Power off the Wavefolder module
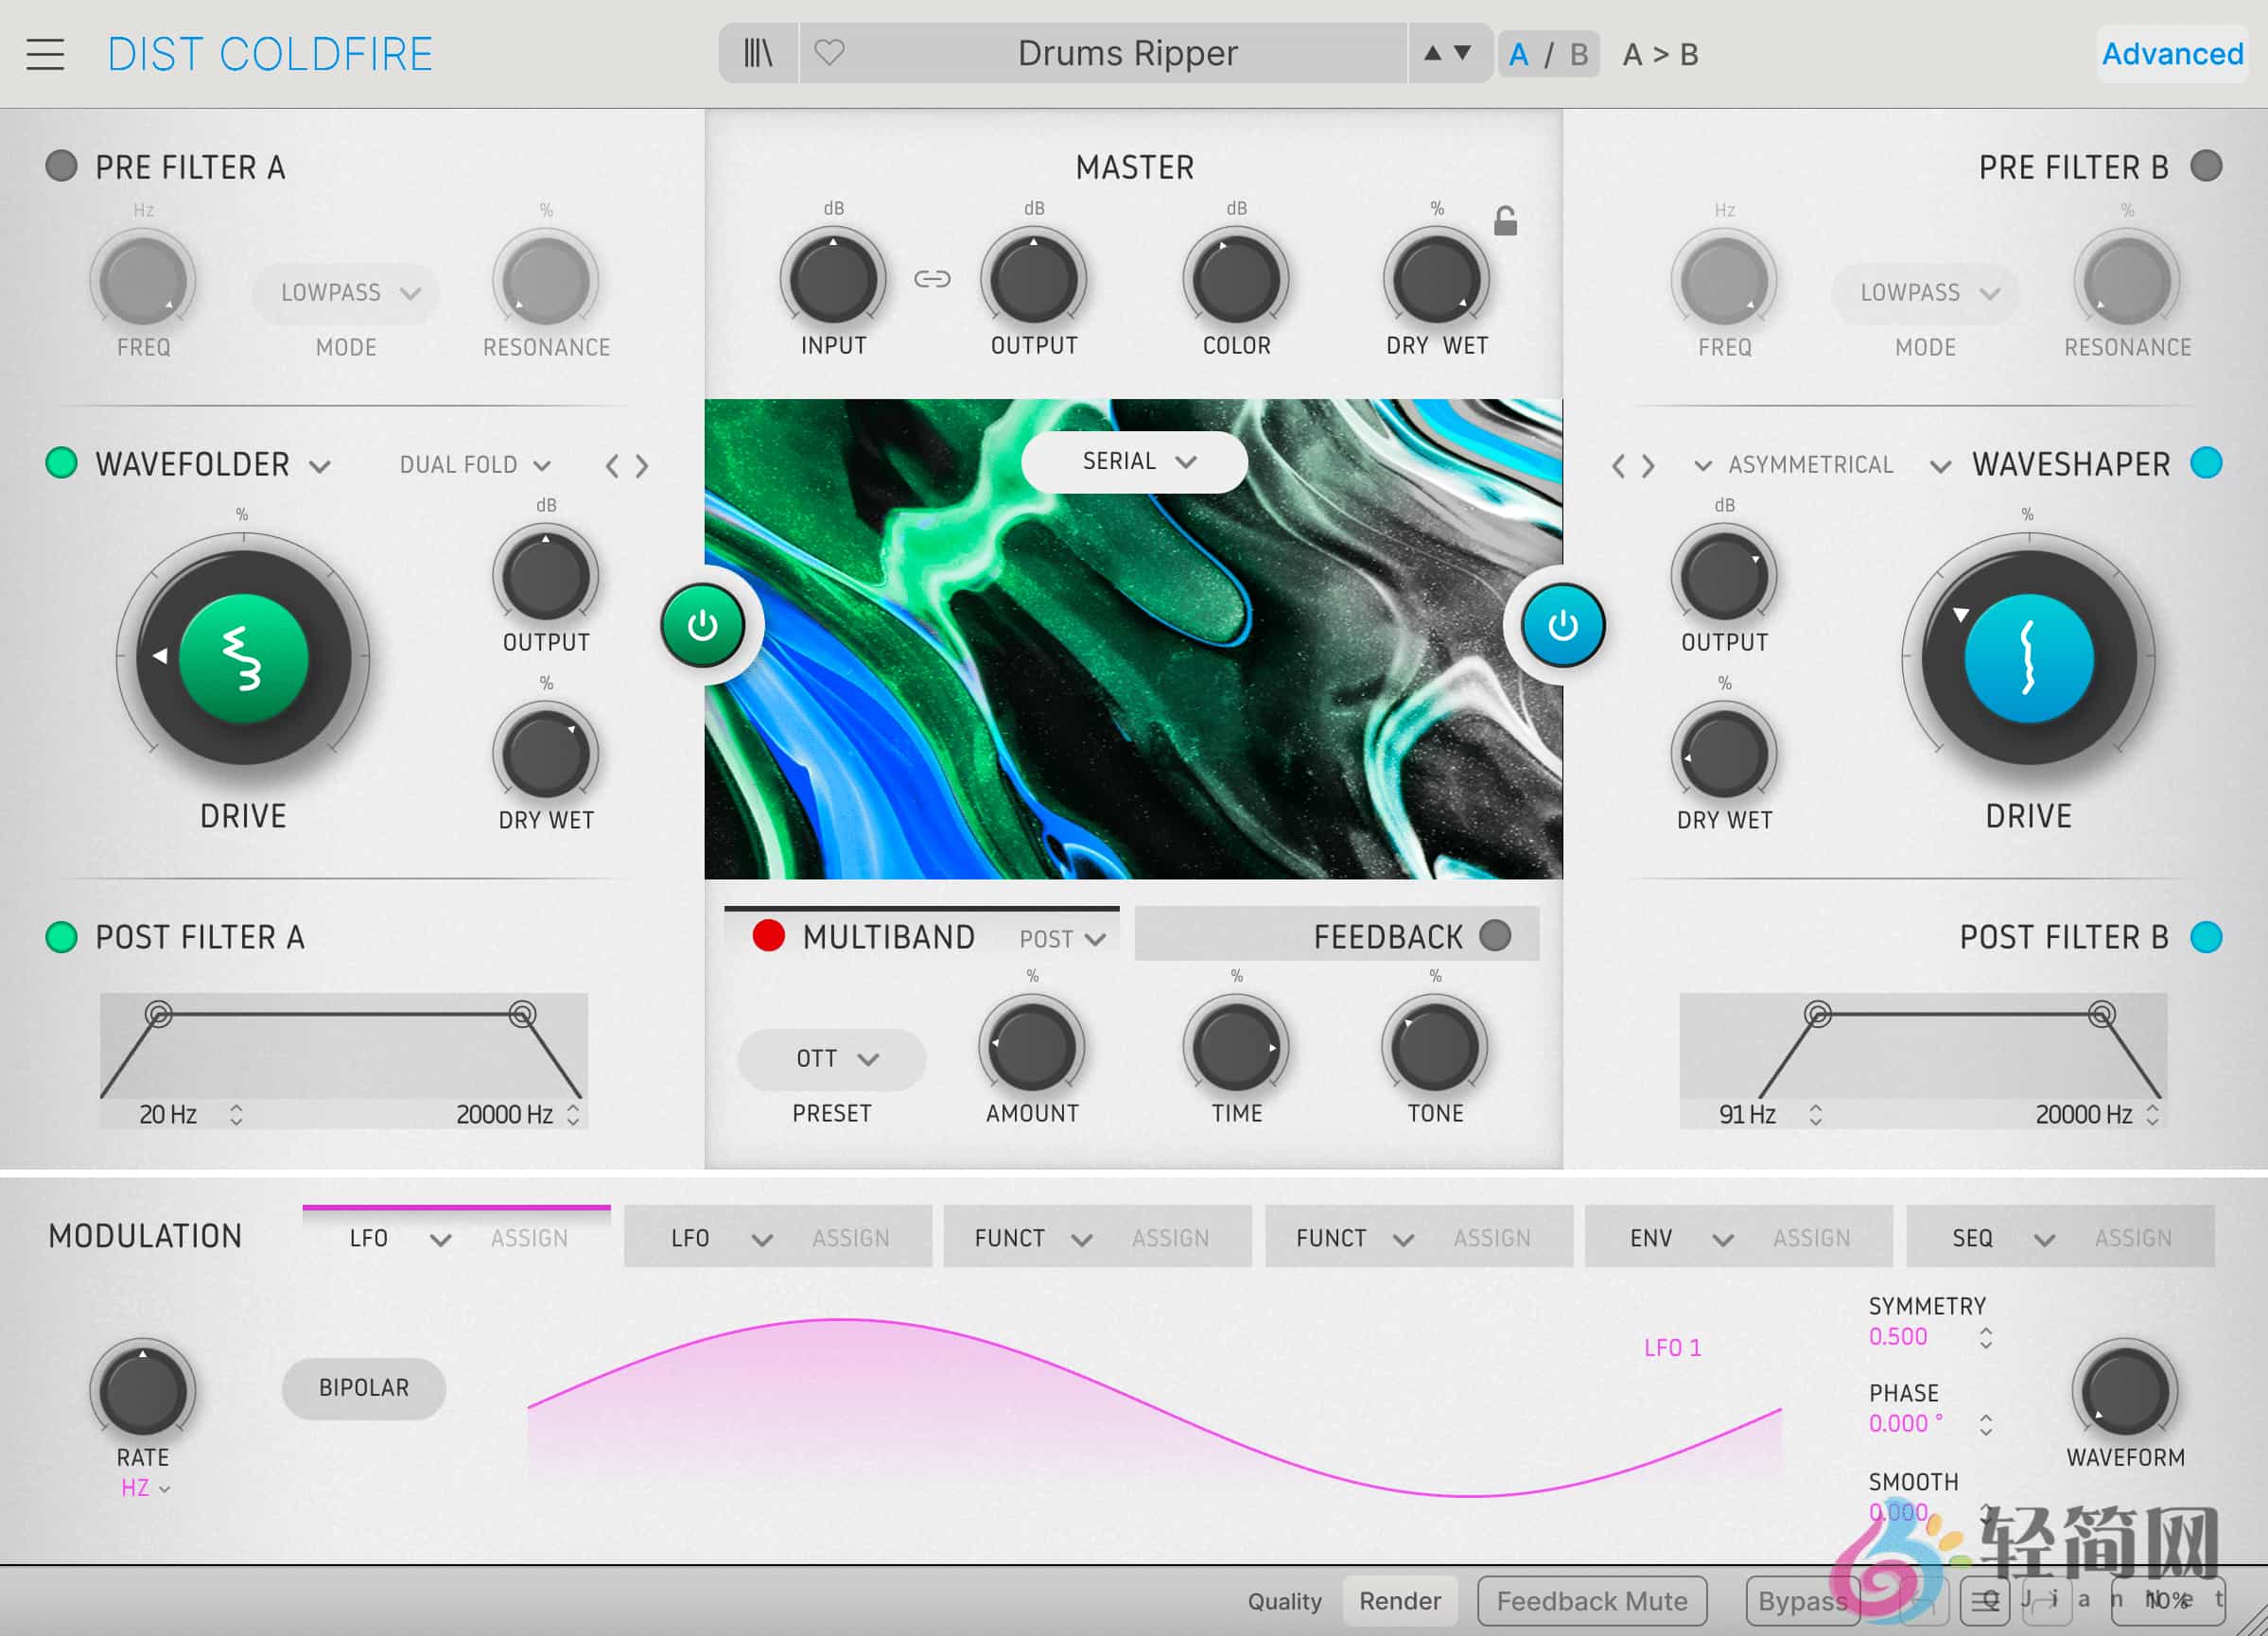This screenshot has height=1636, width=2268. tap(705, 623)
